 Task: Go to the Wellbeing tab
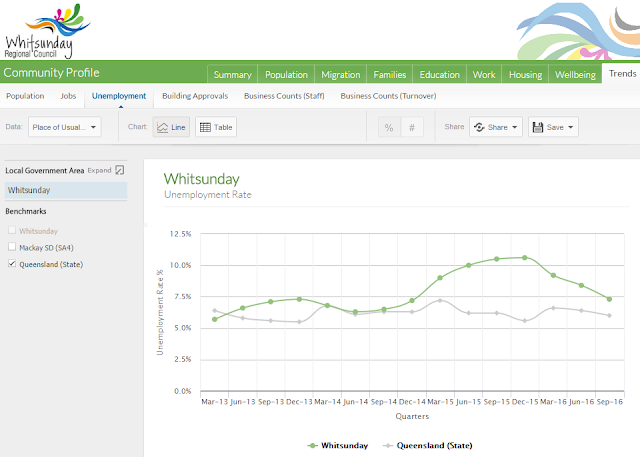[575, 74]
